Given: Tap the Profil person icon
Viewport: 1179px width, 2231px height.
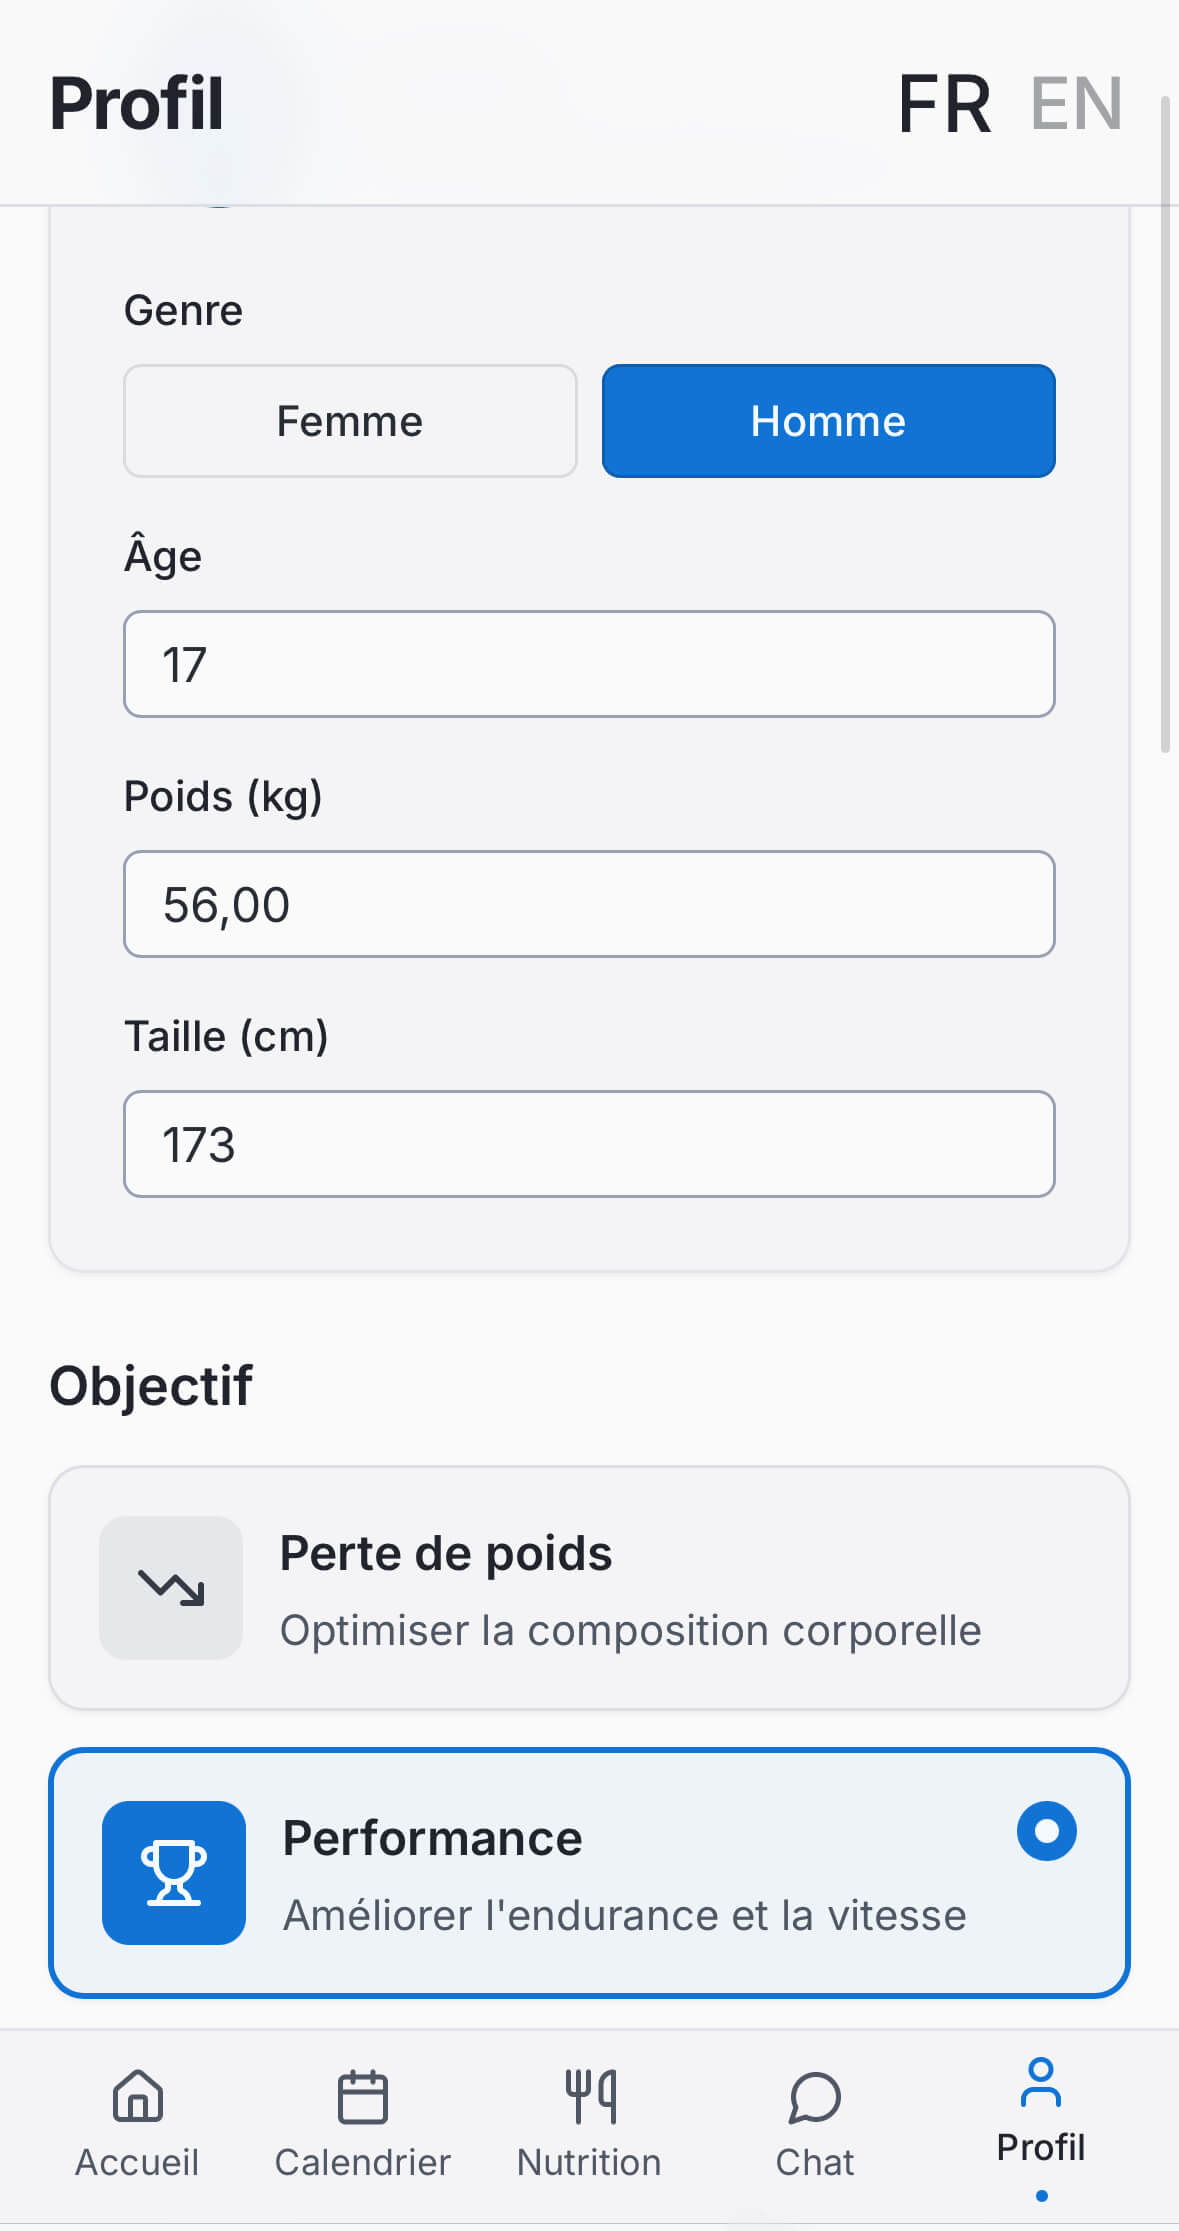Looking at the screenshot, I should [x=1040, y=2082].
